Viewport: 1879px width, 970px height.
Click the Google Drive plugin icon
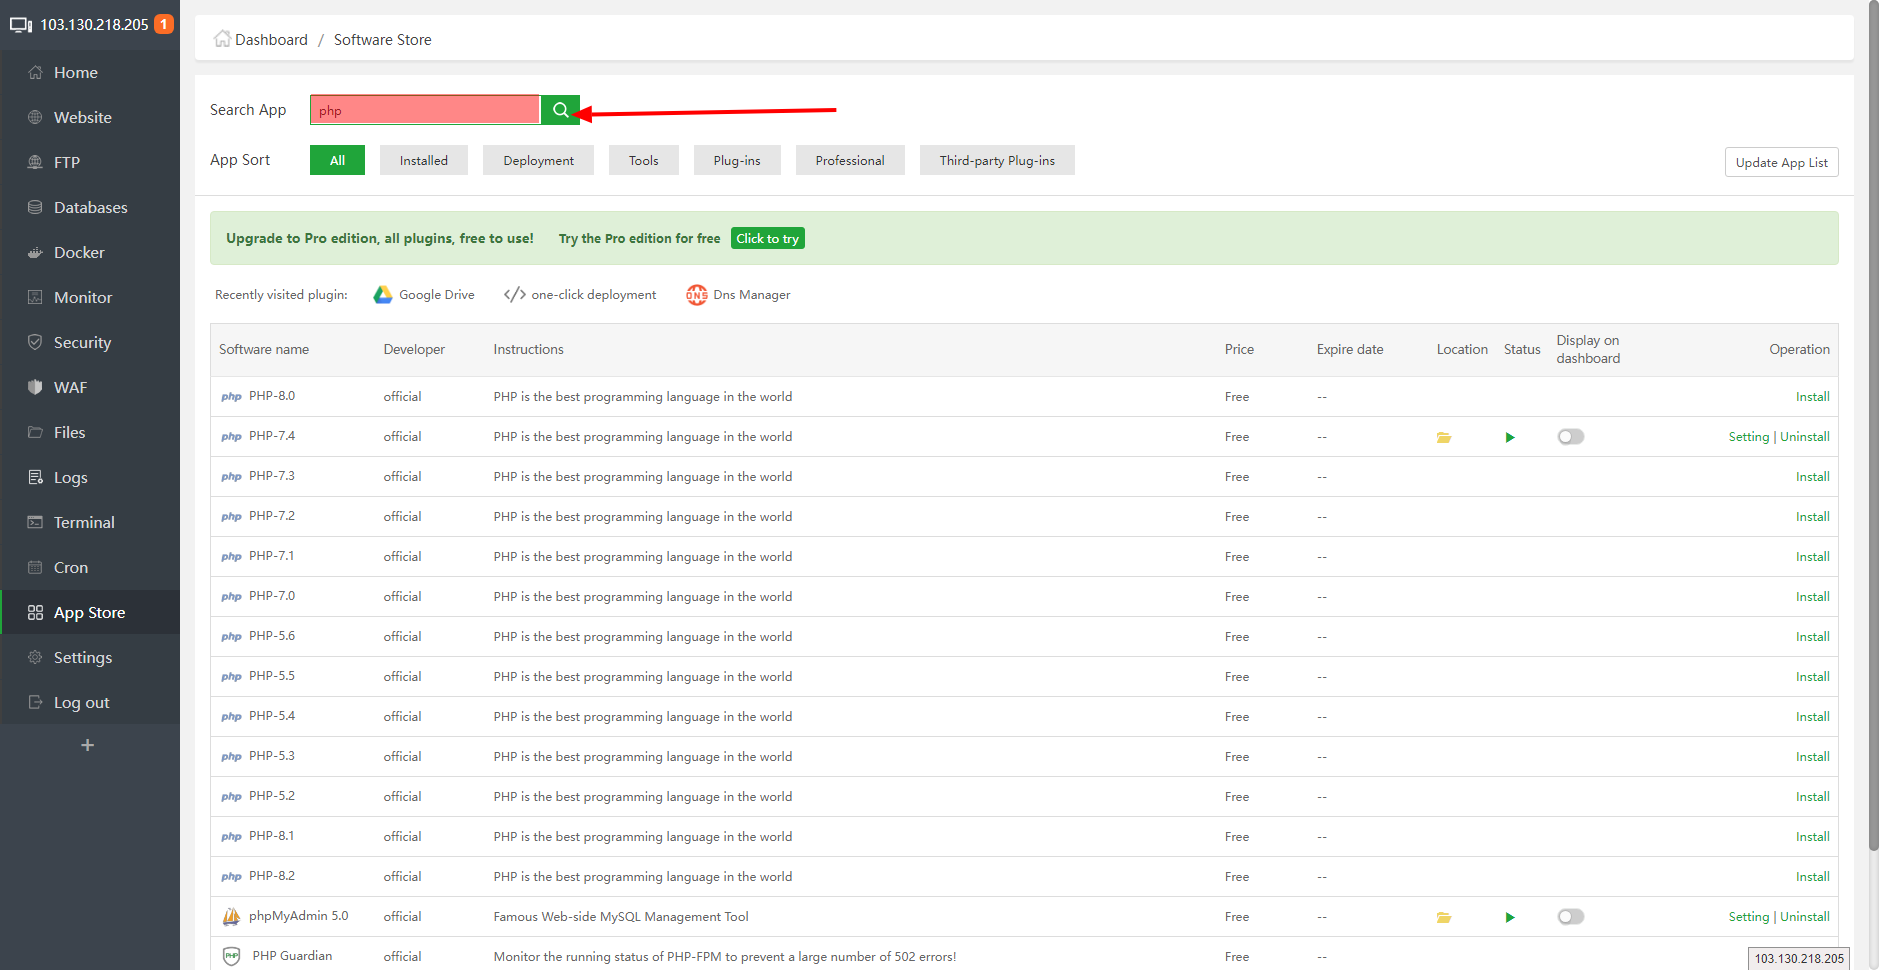(x=383, y=295)
